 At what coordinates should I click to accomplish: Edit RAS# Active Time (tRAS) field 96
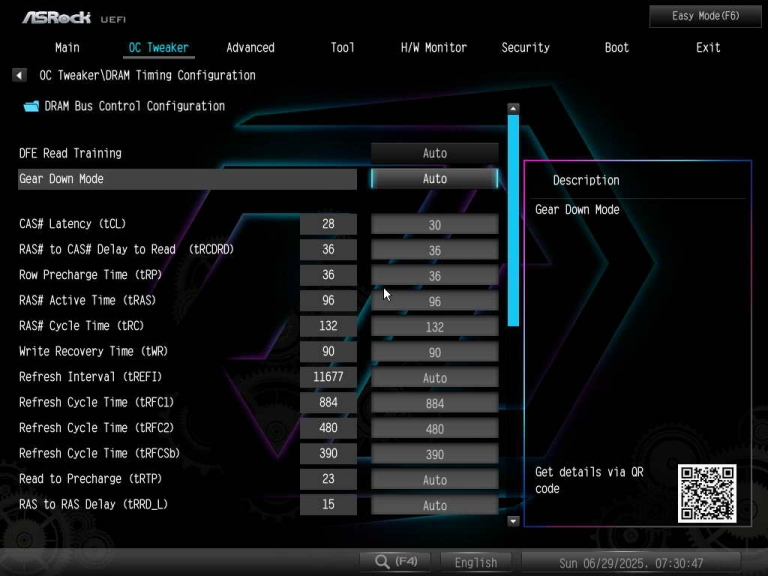(x=434, y=301)
